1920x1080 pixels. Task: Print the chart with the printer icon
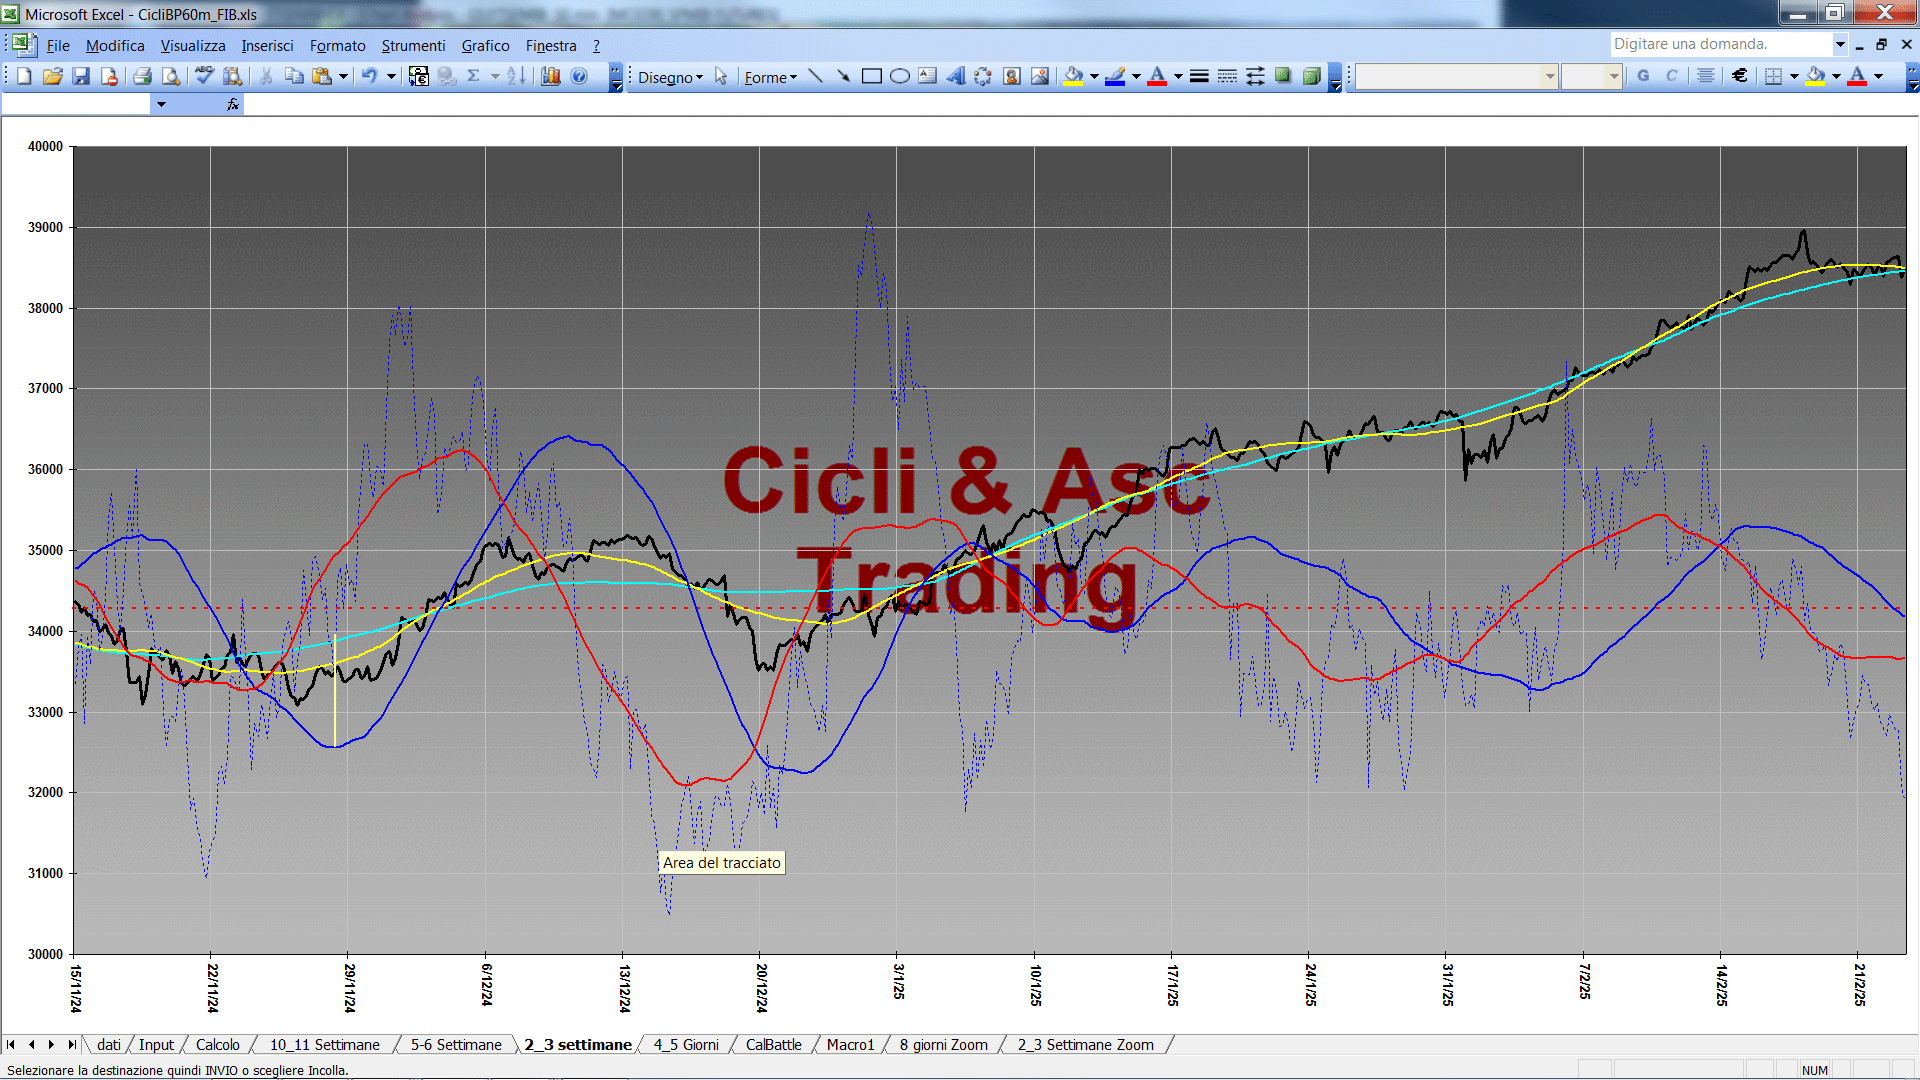point(142,77)
